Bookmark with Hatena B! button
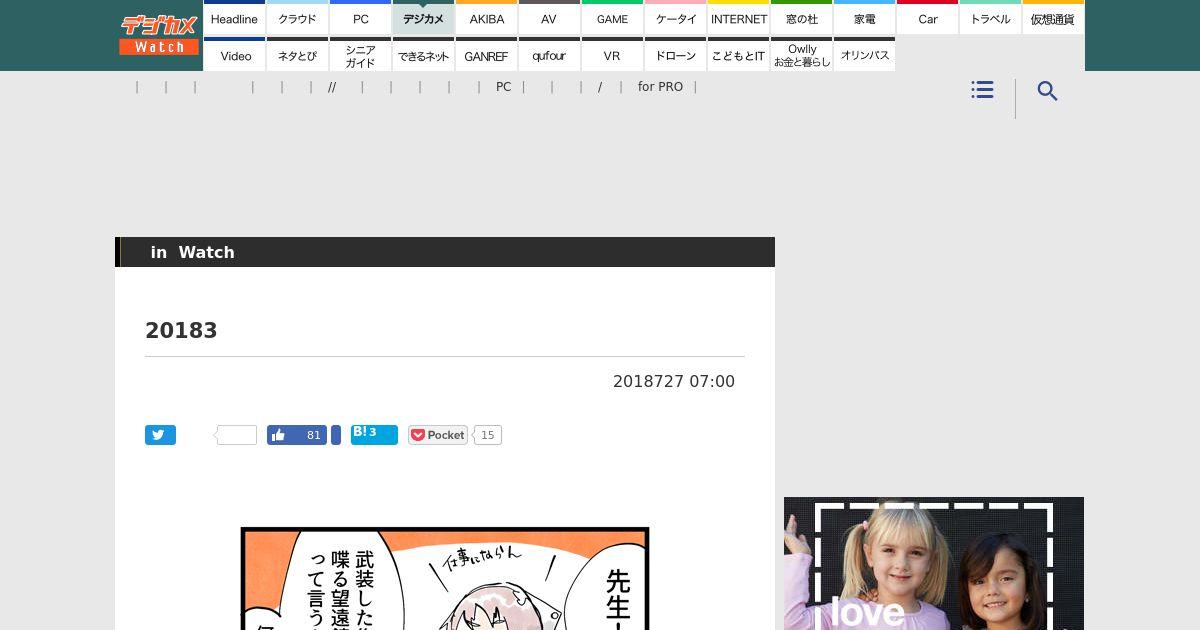 coord(374,435)
